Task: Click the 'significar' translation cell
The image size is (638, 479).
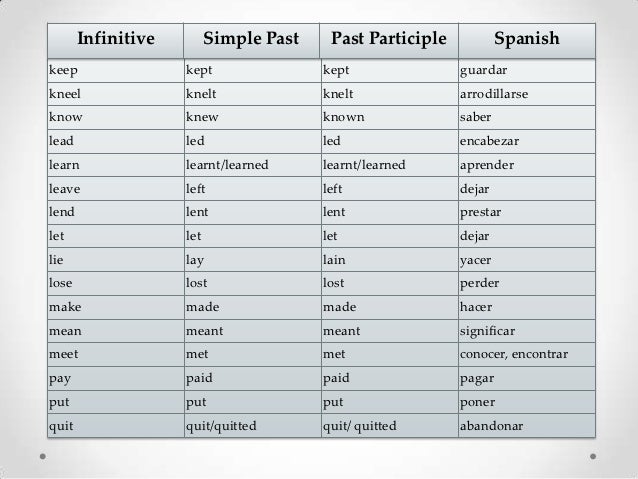Action: click(527, 331)
